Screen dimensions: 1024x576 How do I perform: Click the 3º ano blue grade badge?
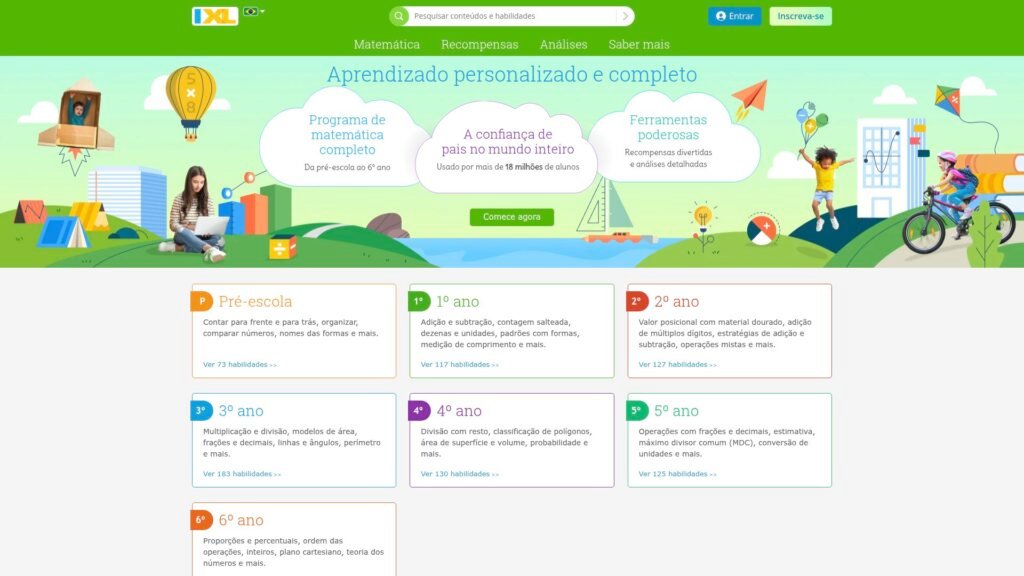click(x=202, y=410)
